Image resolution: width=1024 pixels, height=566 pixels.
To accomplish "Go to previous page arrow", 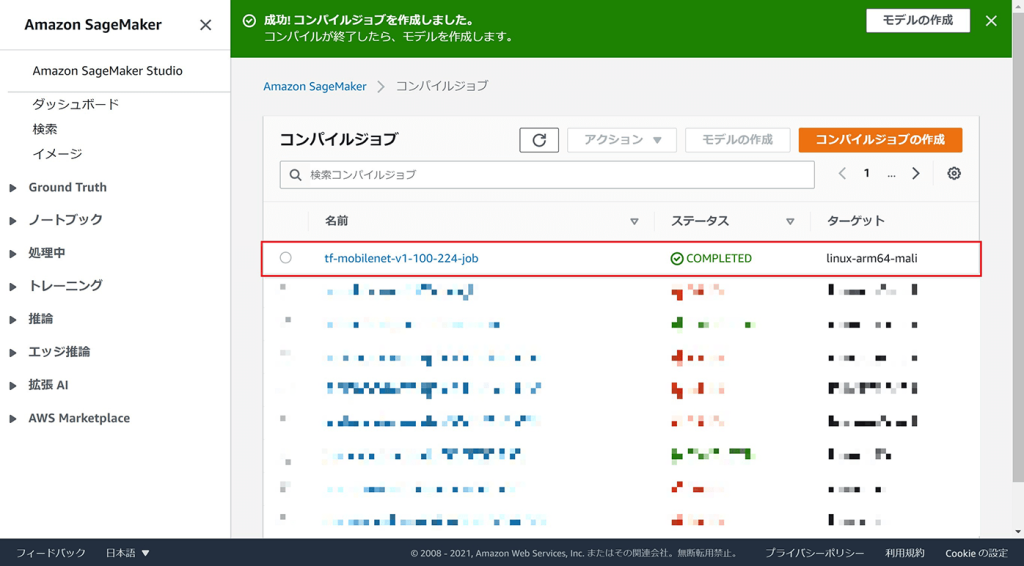I will (842, 174).
